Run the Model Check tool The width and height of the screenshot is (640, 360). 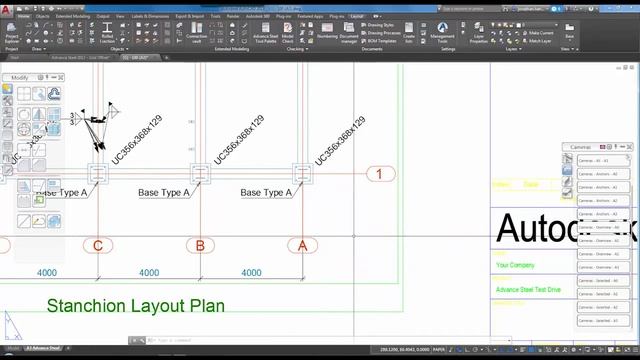point(287,33)
